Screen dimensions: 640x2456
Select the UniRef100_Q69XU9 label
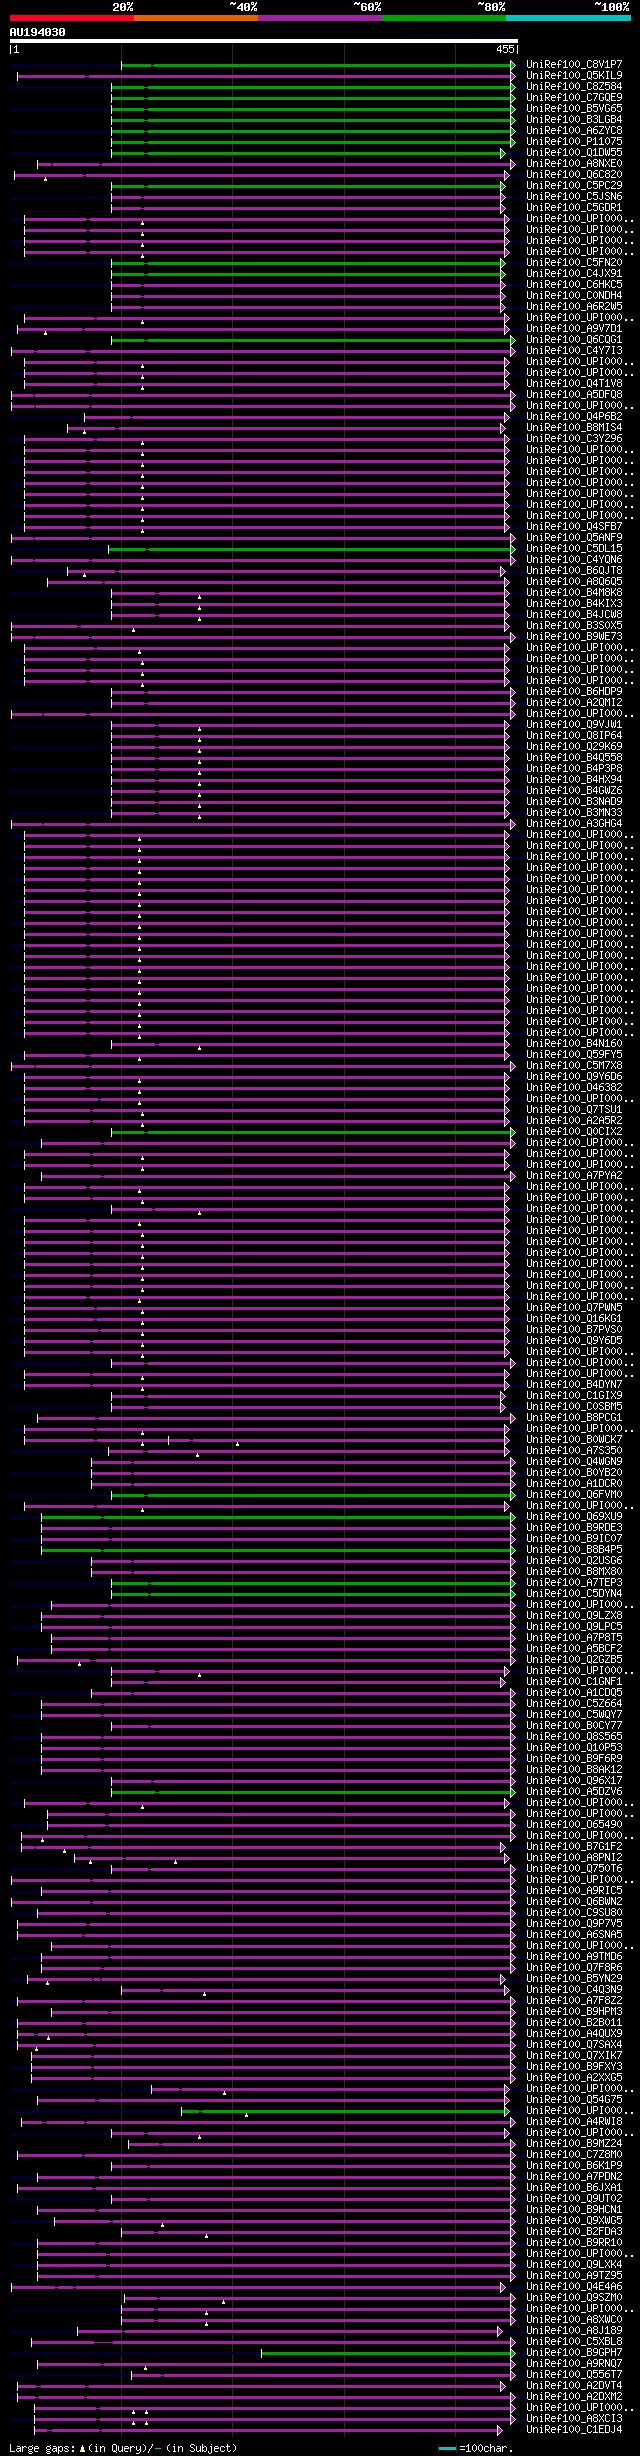574,1516
